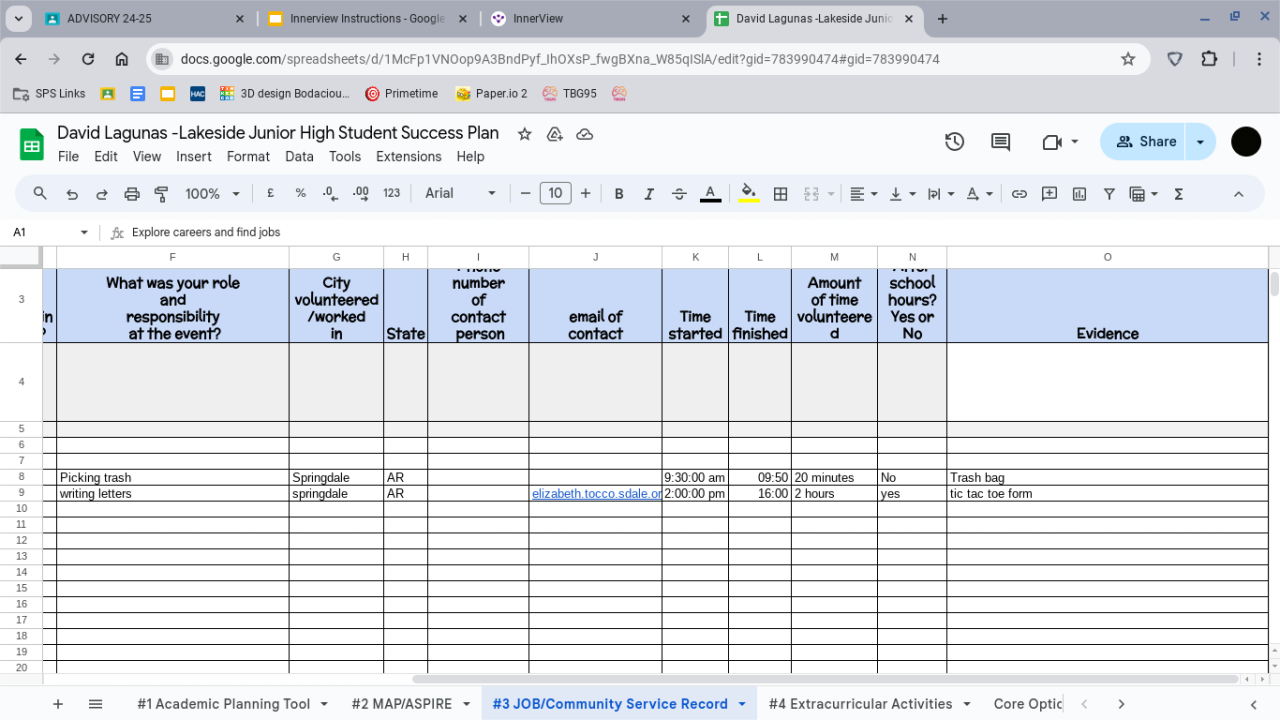This screenshot has height=720, width=1280.
Task: Switch to #4 Extracurricular Activities sheet tab
Action: coord(860,704)
